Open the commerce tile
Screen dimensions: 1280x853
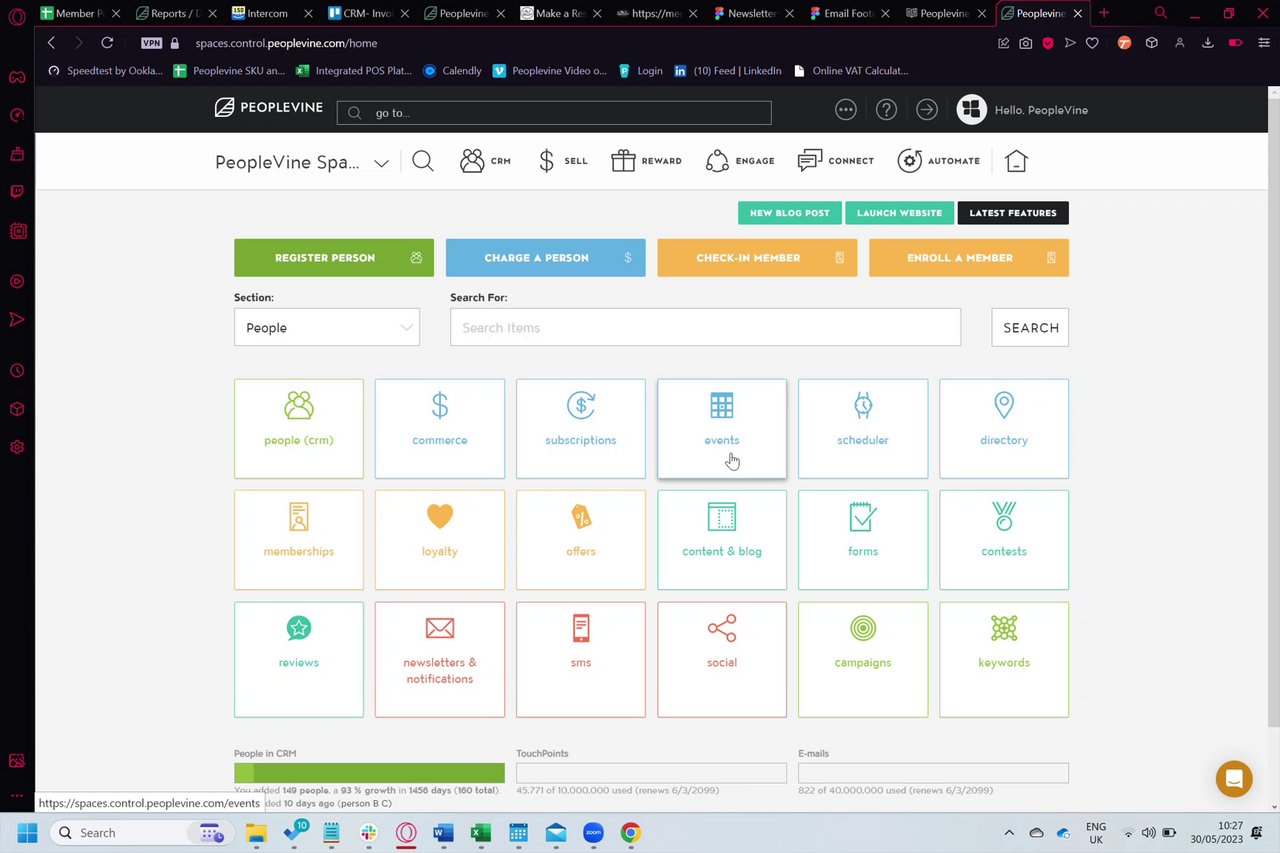(440, 428)
